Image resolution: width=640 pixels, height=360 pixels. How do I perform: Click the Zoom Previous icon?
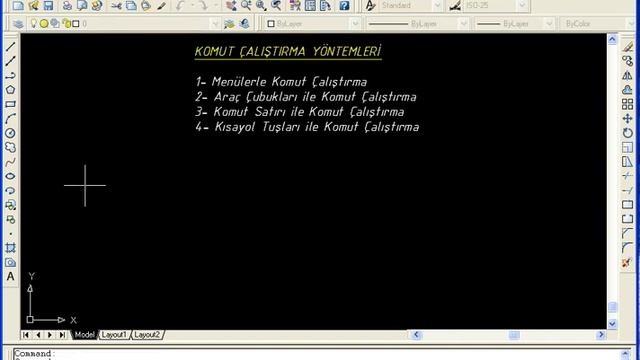coord(276,5)
